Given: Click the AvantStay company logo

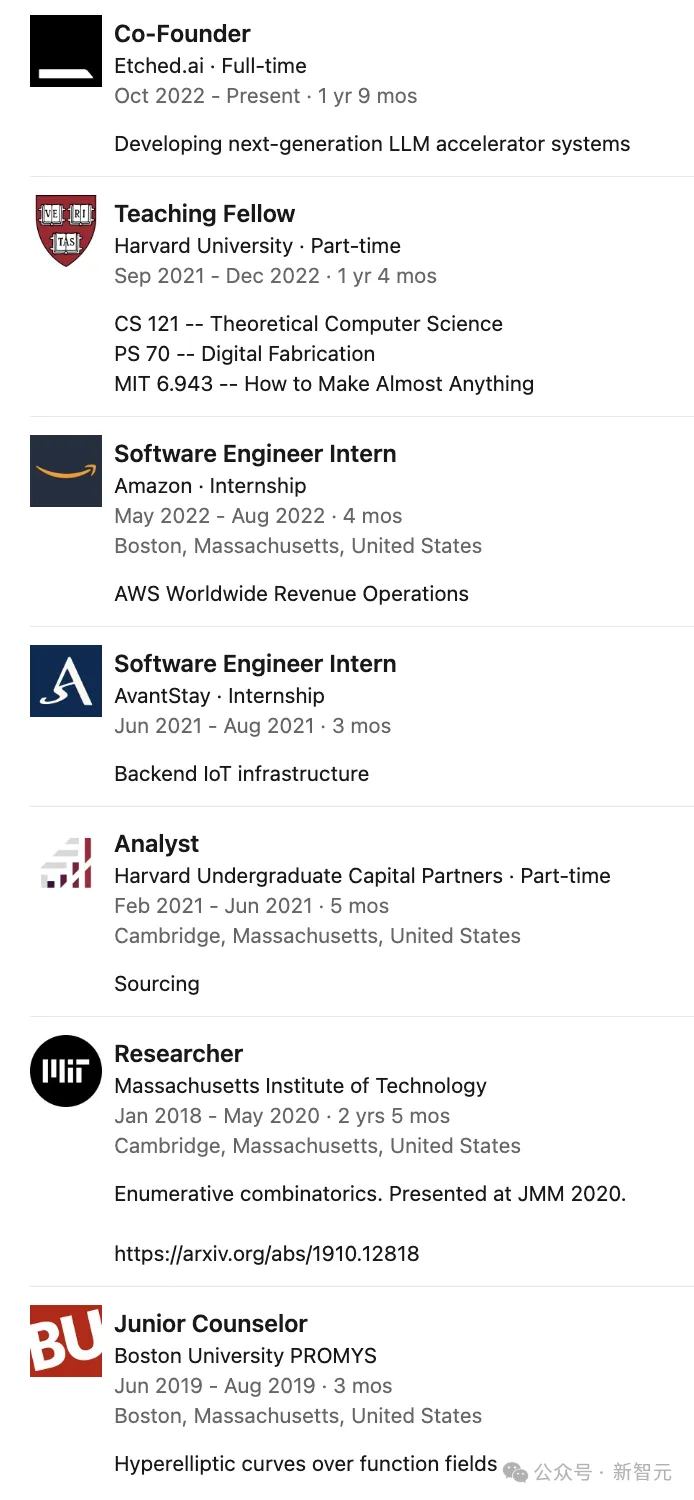Looking at the screenshot, I should click(66, 681).
